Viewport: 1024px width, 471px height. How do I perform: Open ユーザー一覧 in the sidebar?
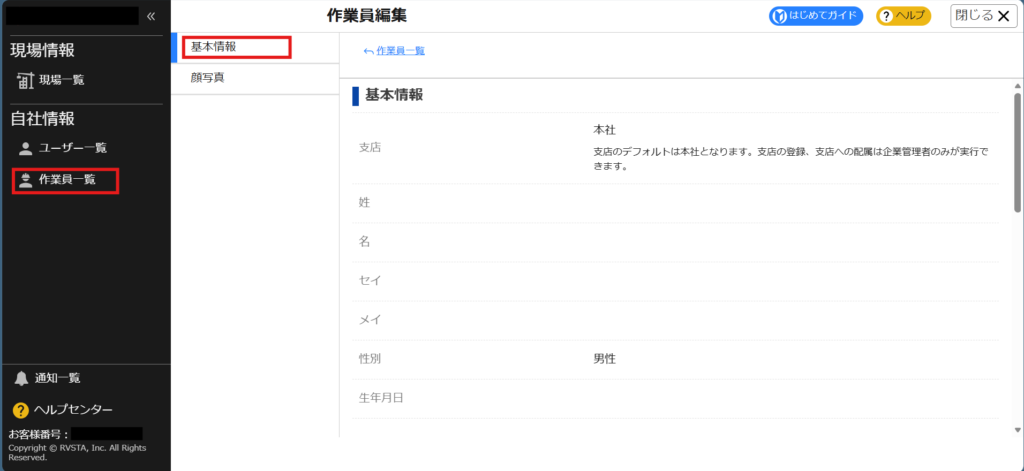point(72,148)
